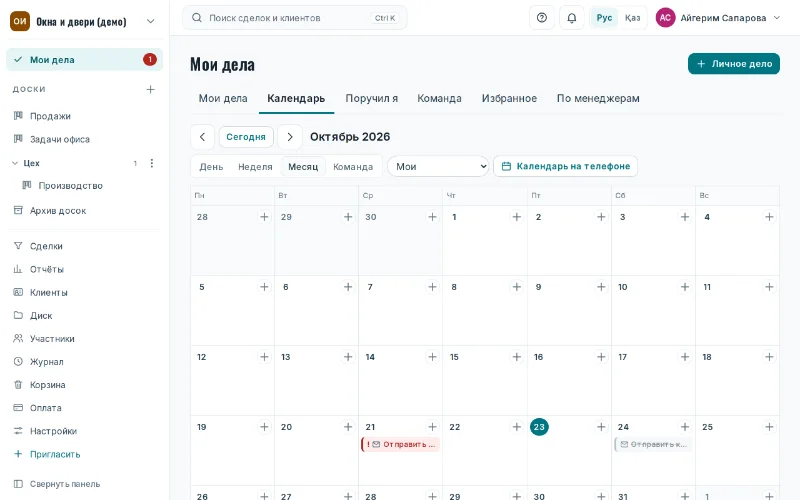Open Мои дела in sidebar
Screen dimensions: 800x500
click(84, 60)
